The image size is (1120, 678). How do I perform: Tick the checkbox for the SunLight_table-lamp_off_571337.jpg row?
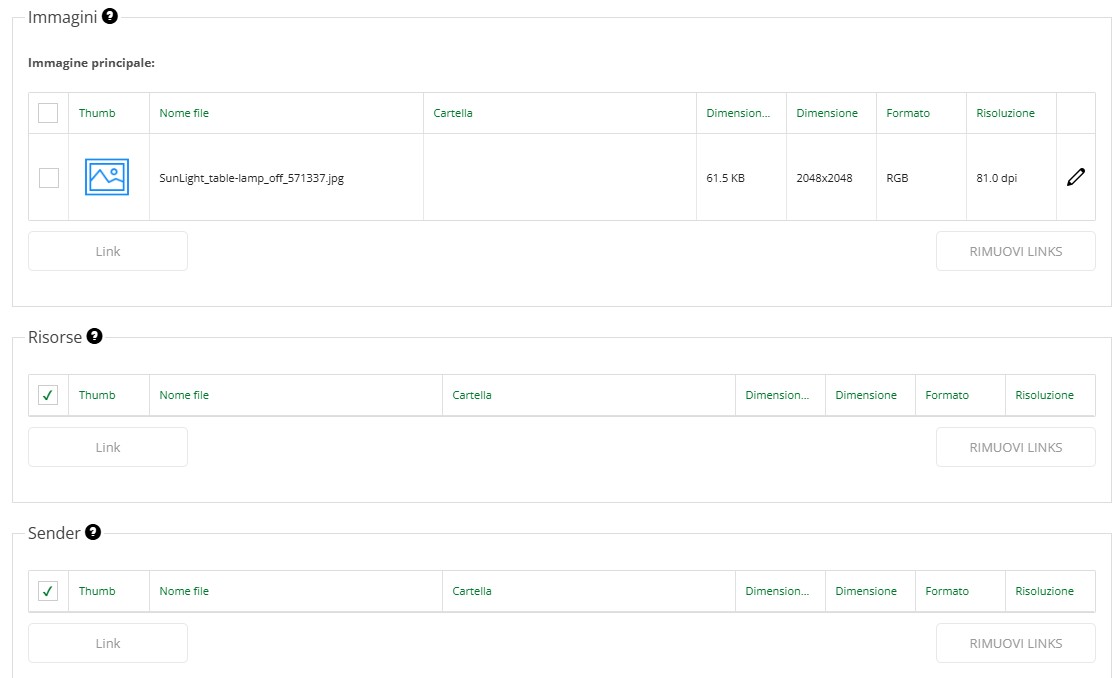pyautogui.click(x=49, y=178)
